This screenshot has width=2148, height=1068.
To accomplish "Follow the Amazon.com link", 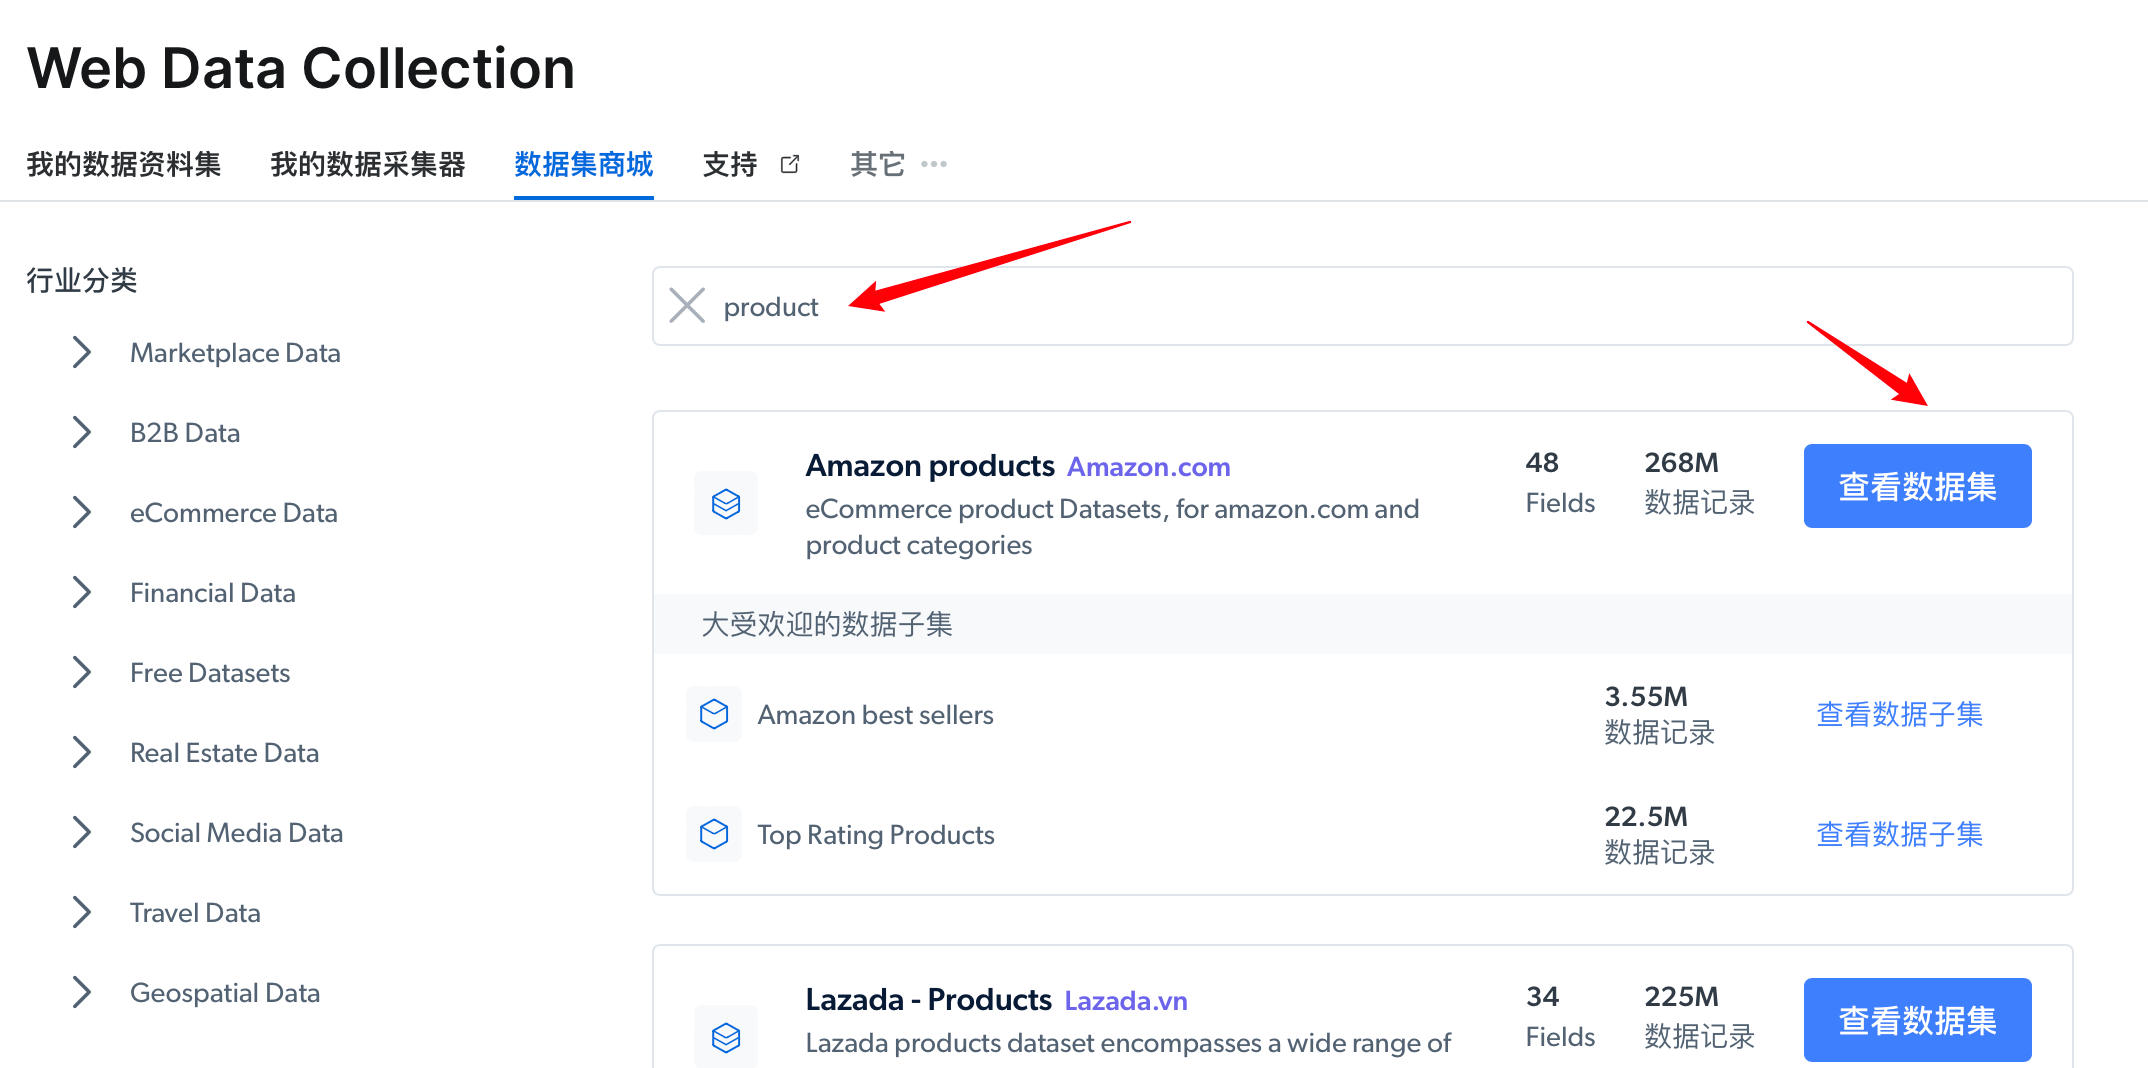I will (1149, 467).
